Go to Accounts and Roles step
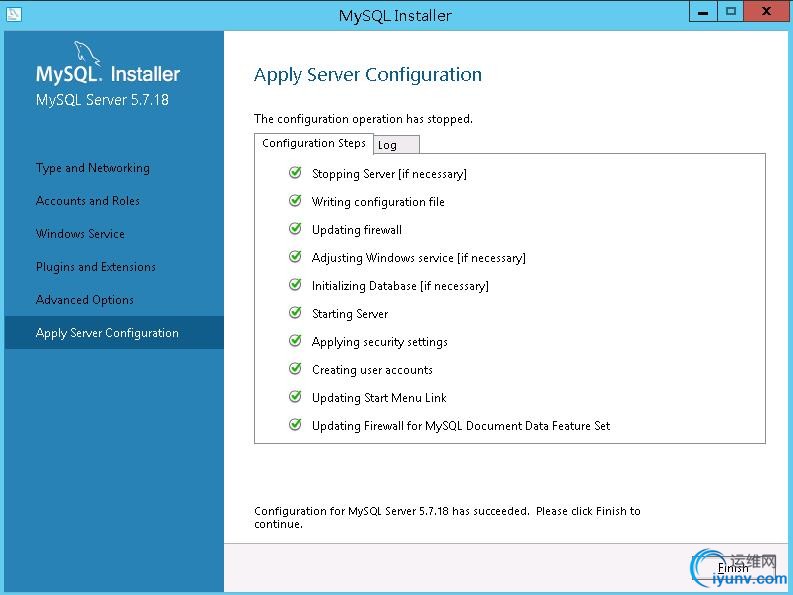This screenshot has width=793, height=595. coord(88,201)
